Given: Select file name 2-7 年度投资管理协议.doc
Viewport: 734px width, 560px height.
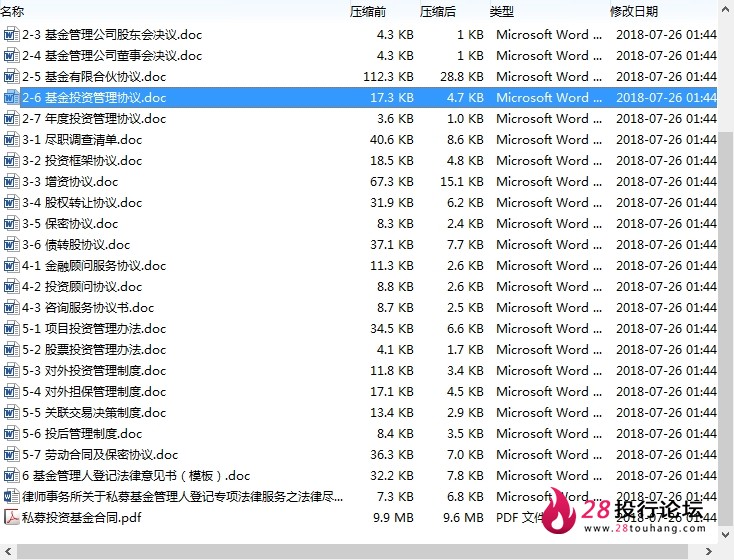Looking at the screenshot, I should (94, 118).
